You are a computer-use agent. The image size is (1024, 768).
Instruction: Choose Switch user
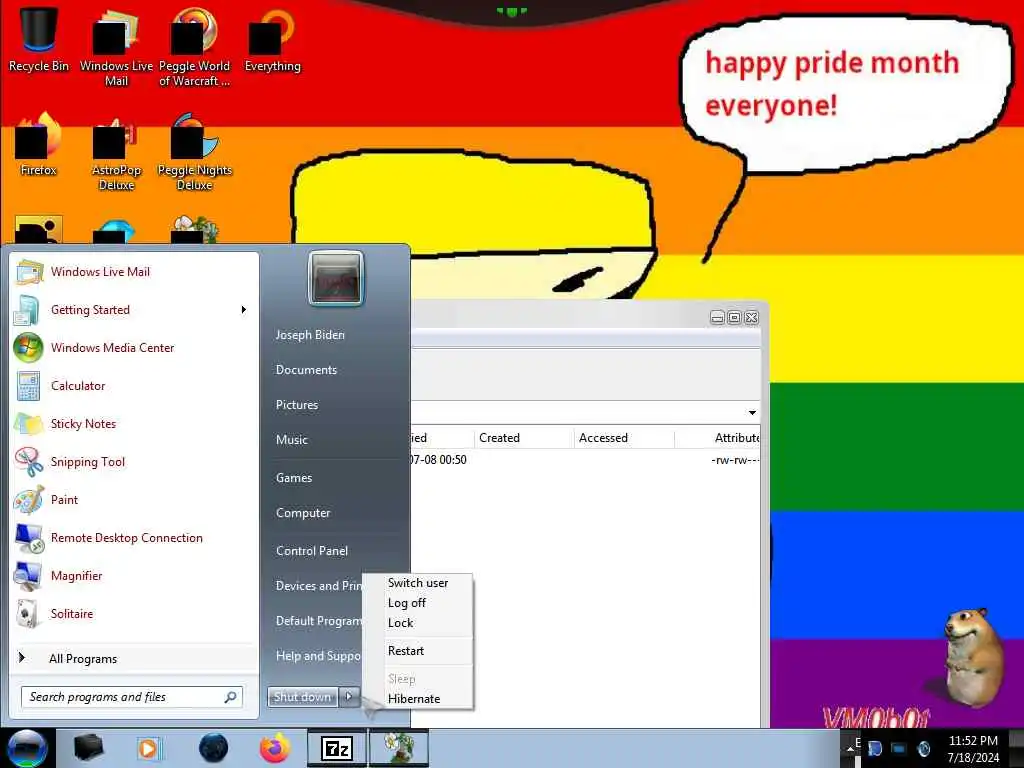coord(418,583)
